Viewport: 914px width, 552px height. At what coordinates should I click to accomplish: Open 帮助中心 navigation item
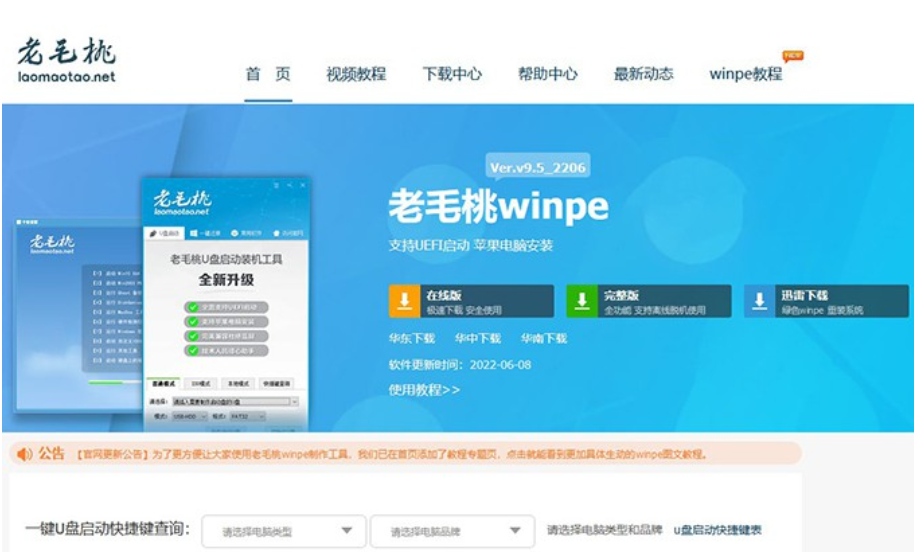click(548, 74)
